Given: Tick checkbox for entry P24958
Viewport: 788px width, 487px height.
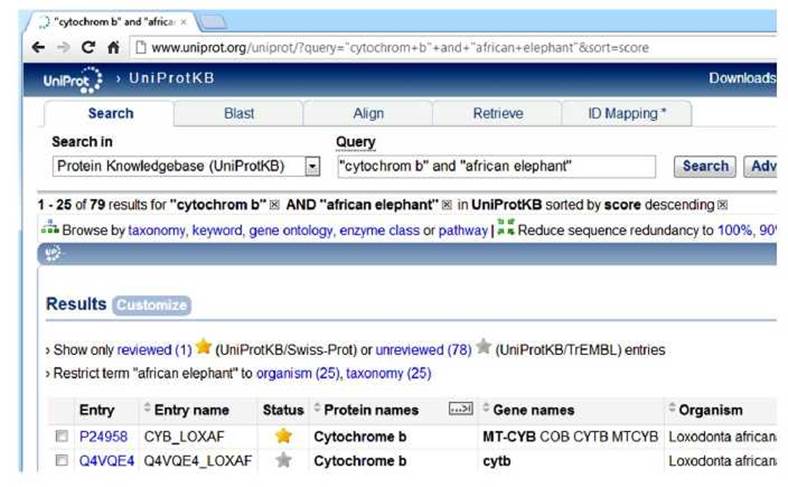Looking at the screenshot, I should pyautogui.click(x=62, y=436).
